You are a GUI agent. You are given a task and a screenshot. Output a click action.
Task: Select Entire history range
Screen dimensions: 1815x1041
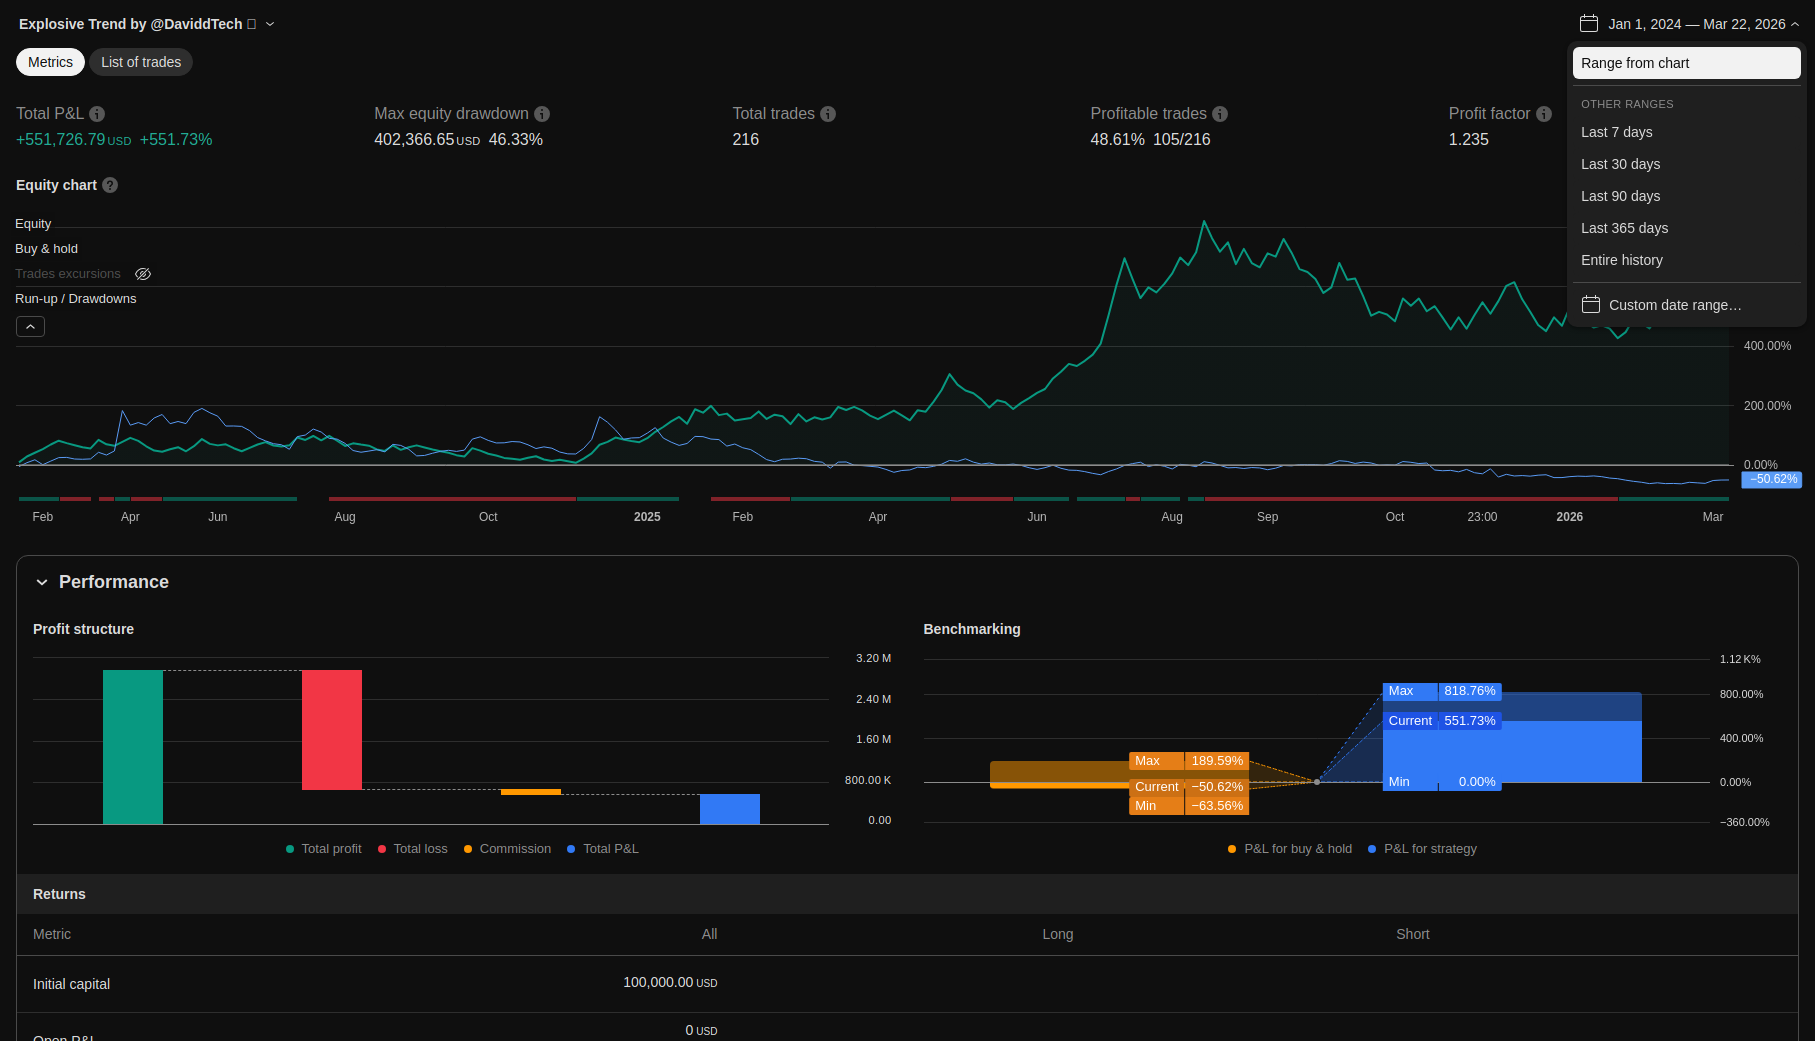point(1621,260)
